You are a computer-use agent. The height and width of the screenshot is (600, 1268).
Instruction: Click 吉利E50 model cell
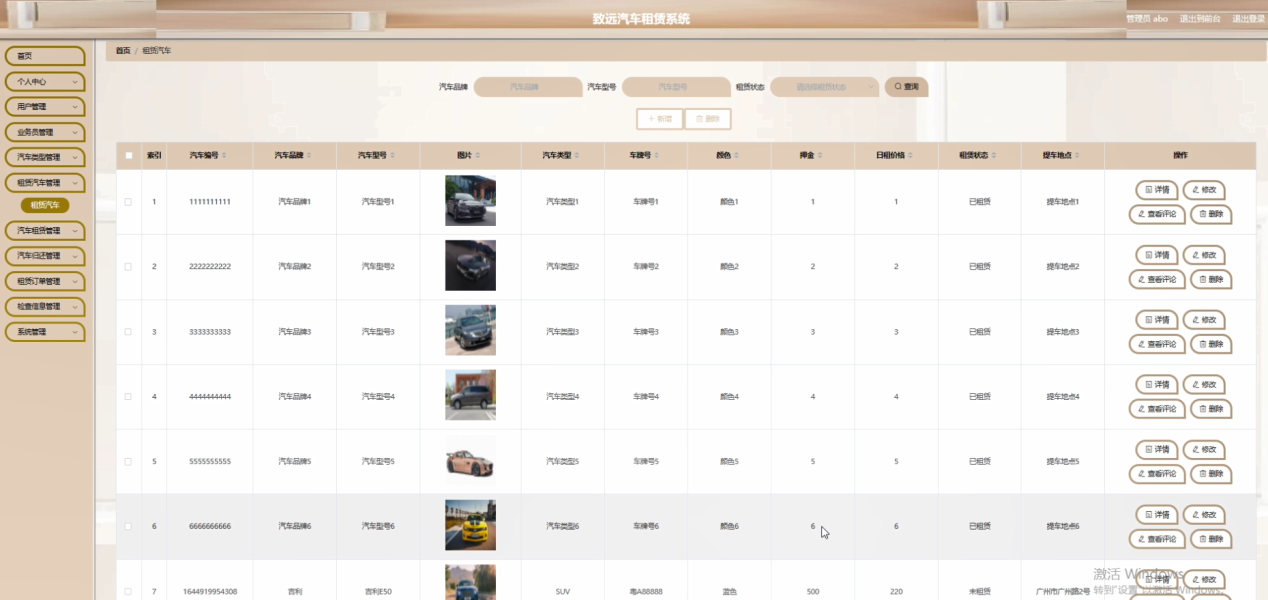click(378, 592)
